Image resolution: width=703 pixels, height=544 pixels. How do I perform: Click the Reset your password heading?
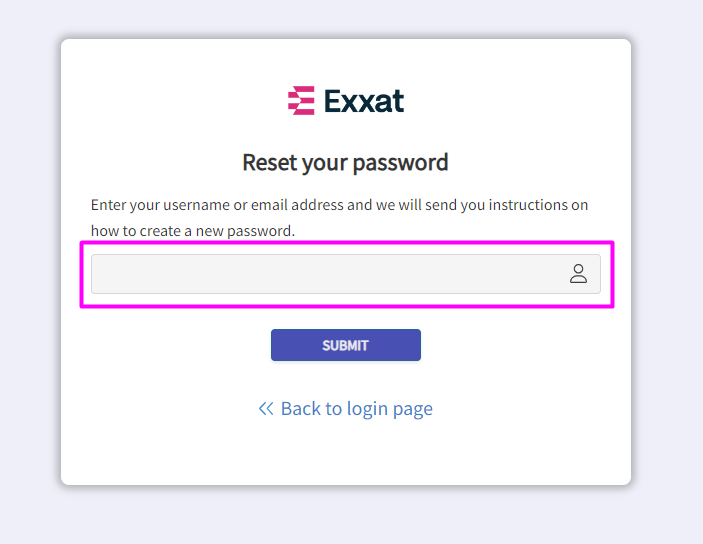click(345, 162)
